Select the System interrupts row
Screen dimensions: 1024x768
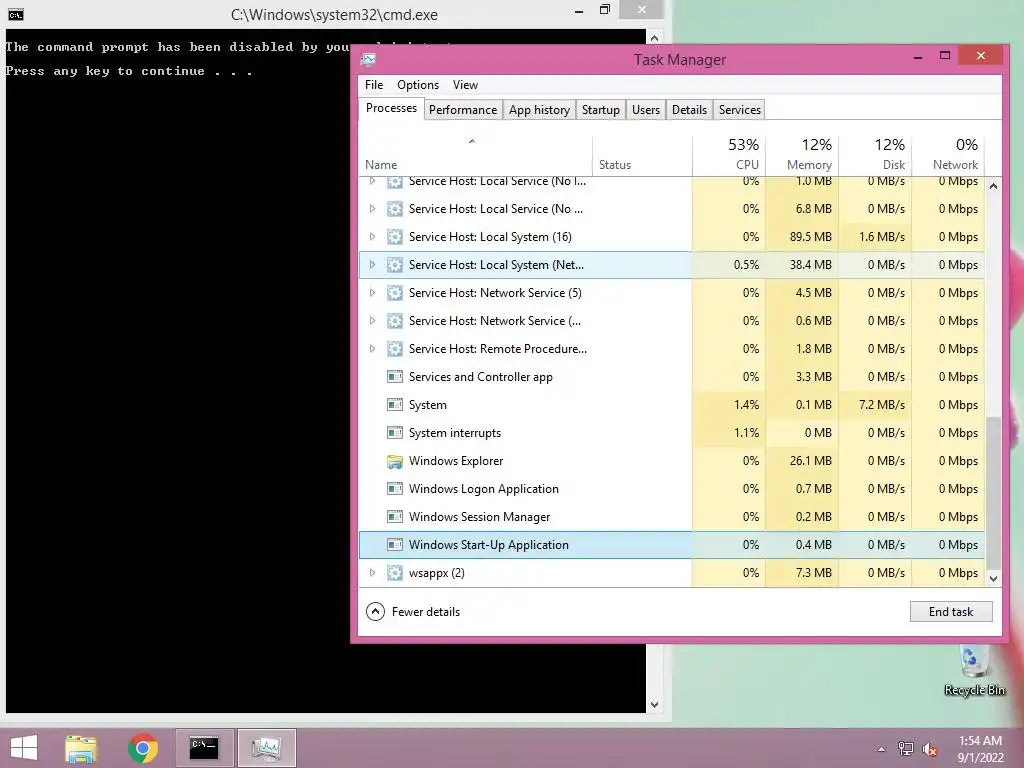[x=671, y=433]
